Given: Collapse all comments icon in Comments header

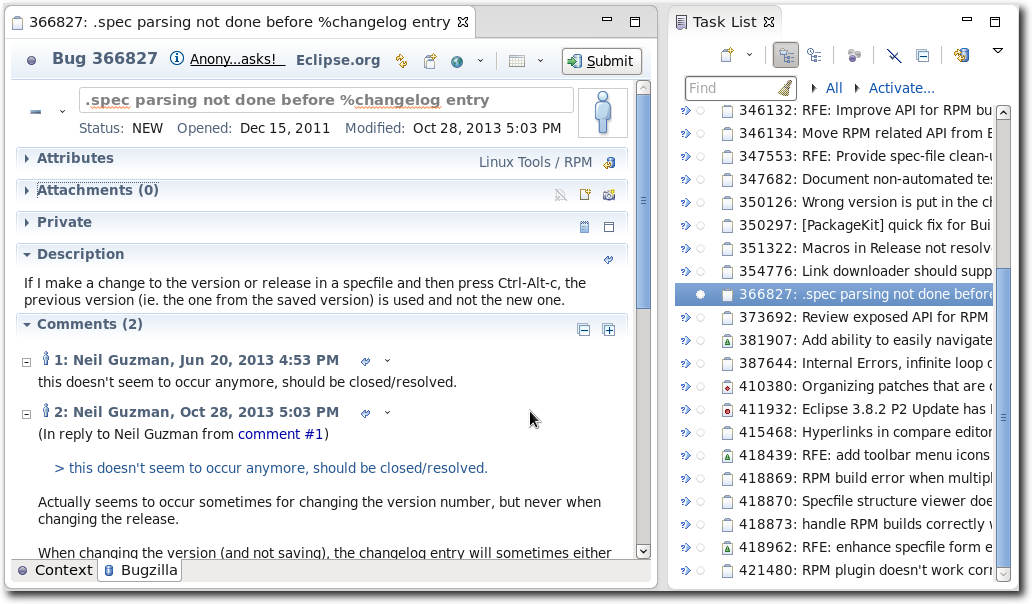Looking at the screenshot, I should (584, 330).
